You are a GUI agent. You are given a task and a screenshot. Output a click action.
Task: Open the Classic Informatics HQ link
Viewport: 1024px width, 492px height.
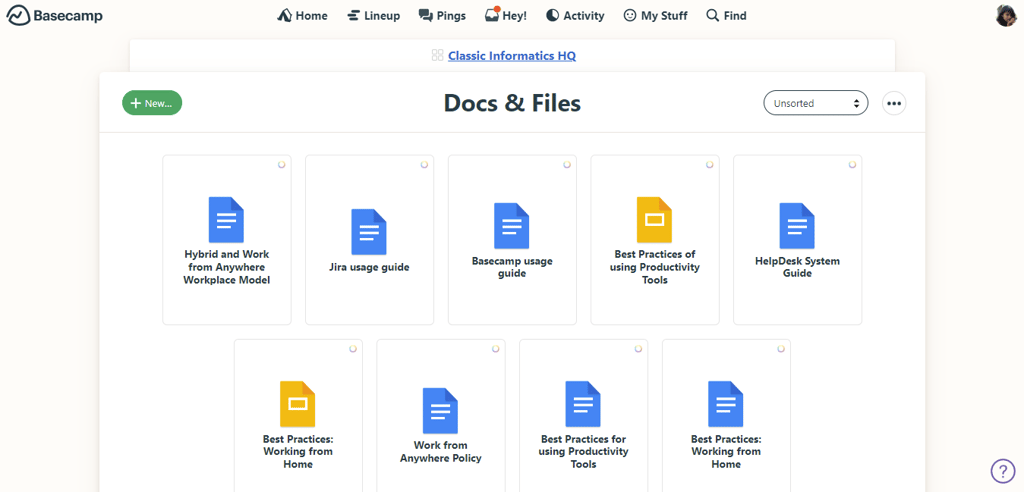511,56
